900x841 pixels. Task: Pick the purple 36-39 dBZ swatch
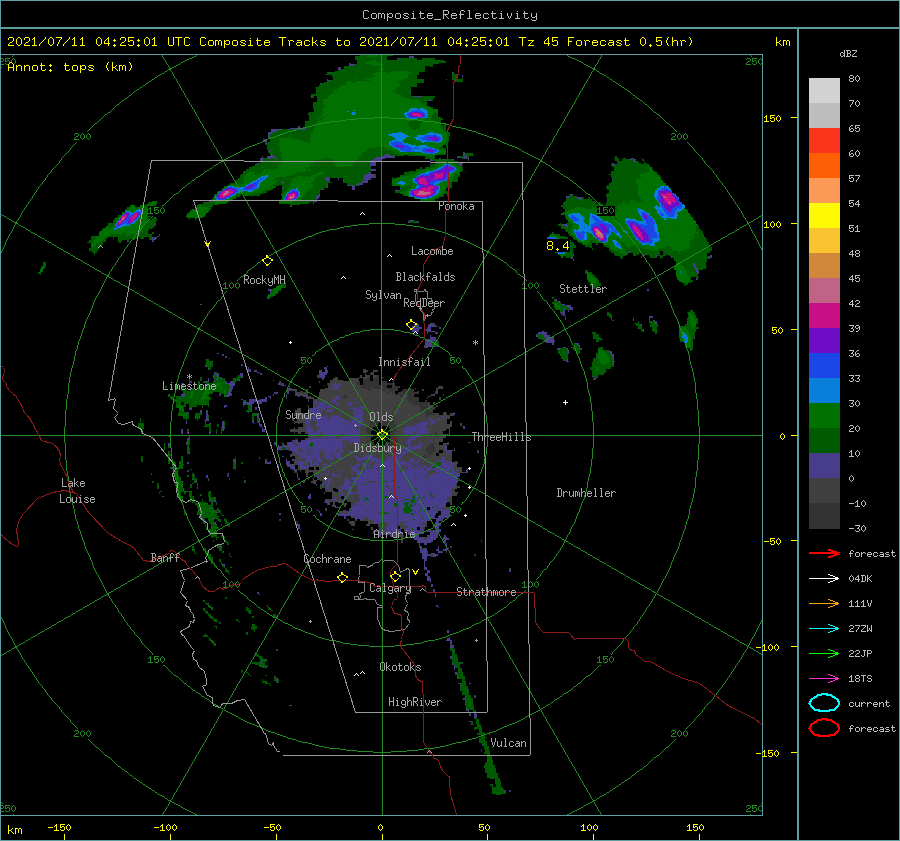pyautogui.click(x=824, y=340)
